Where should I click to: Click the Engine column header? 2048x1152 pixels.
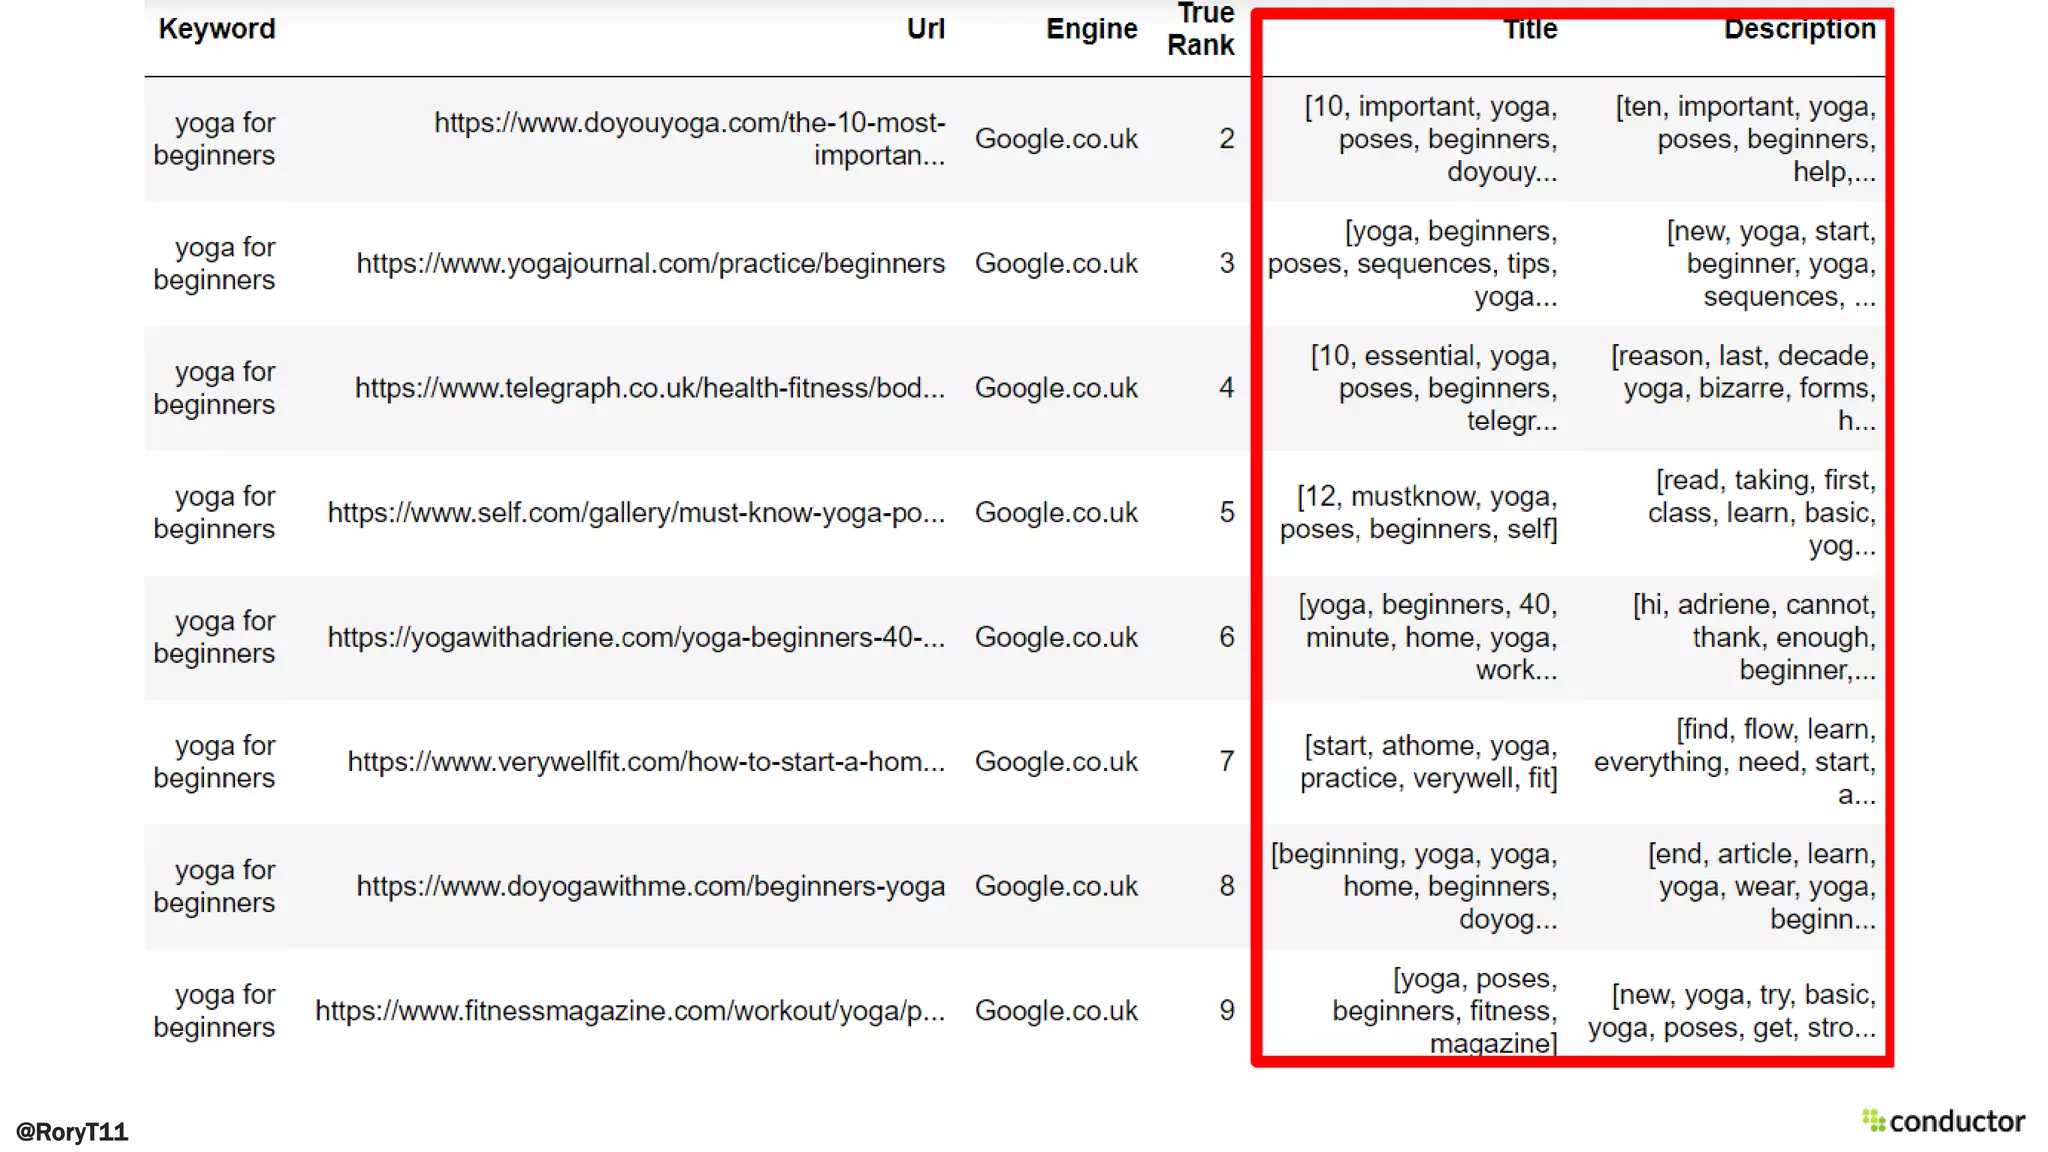1091,29
